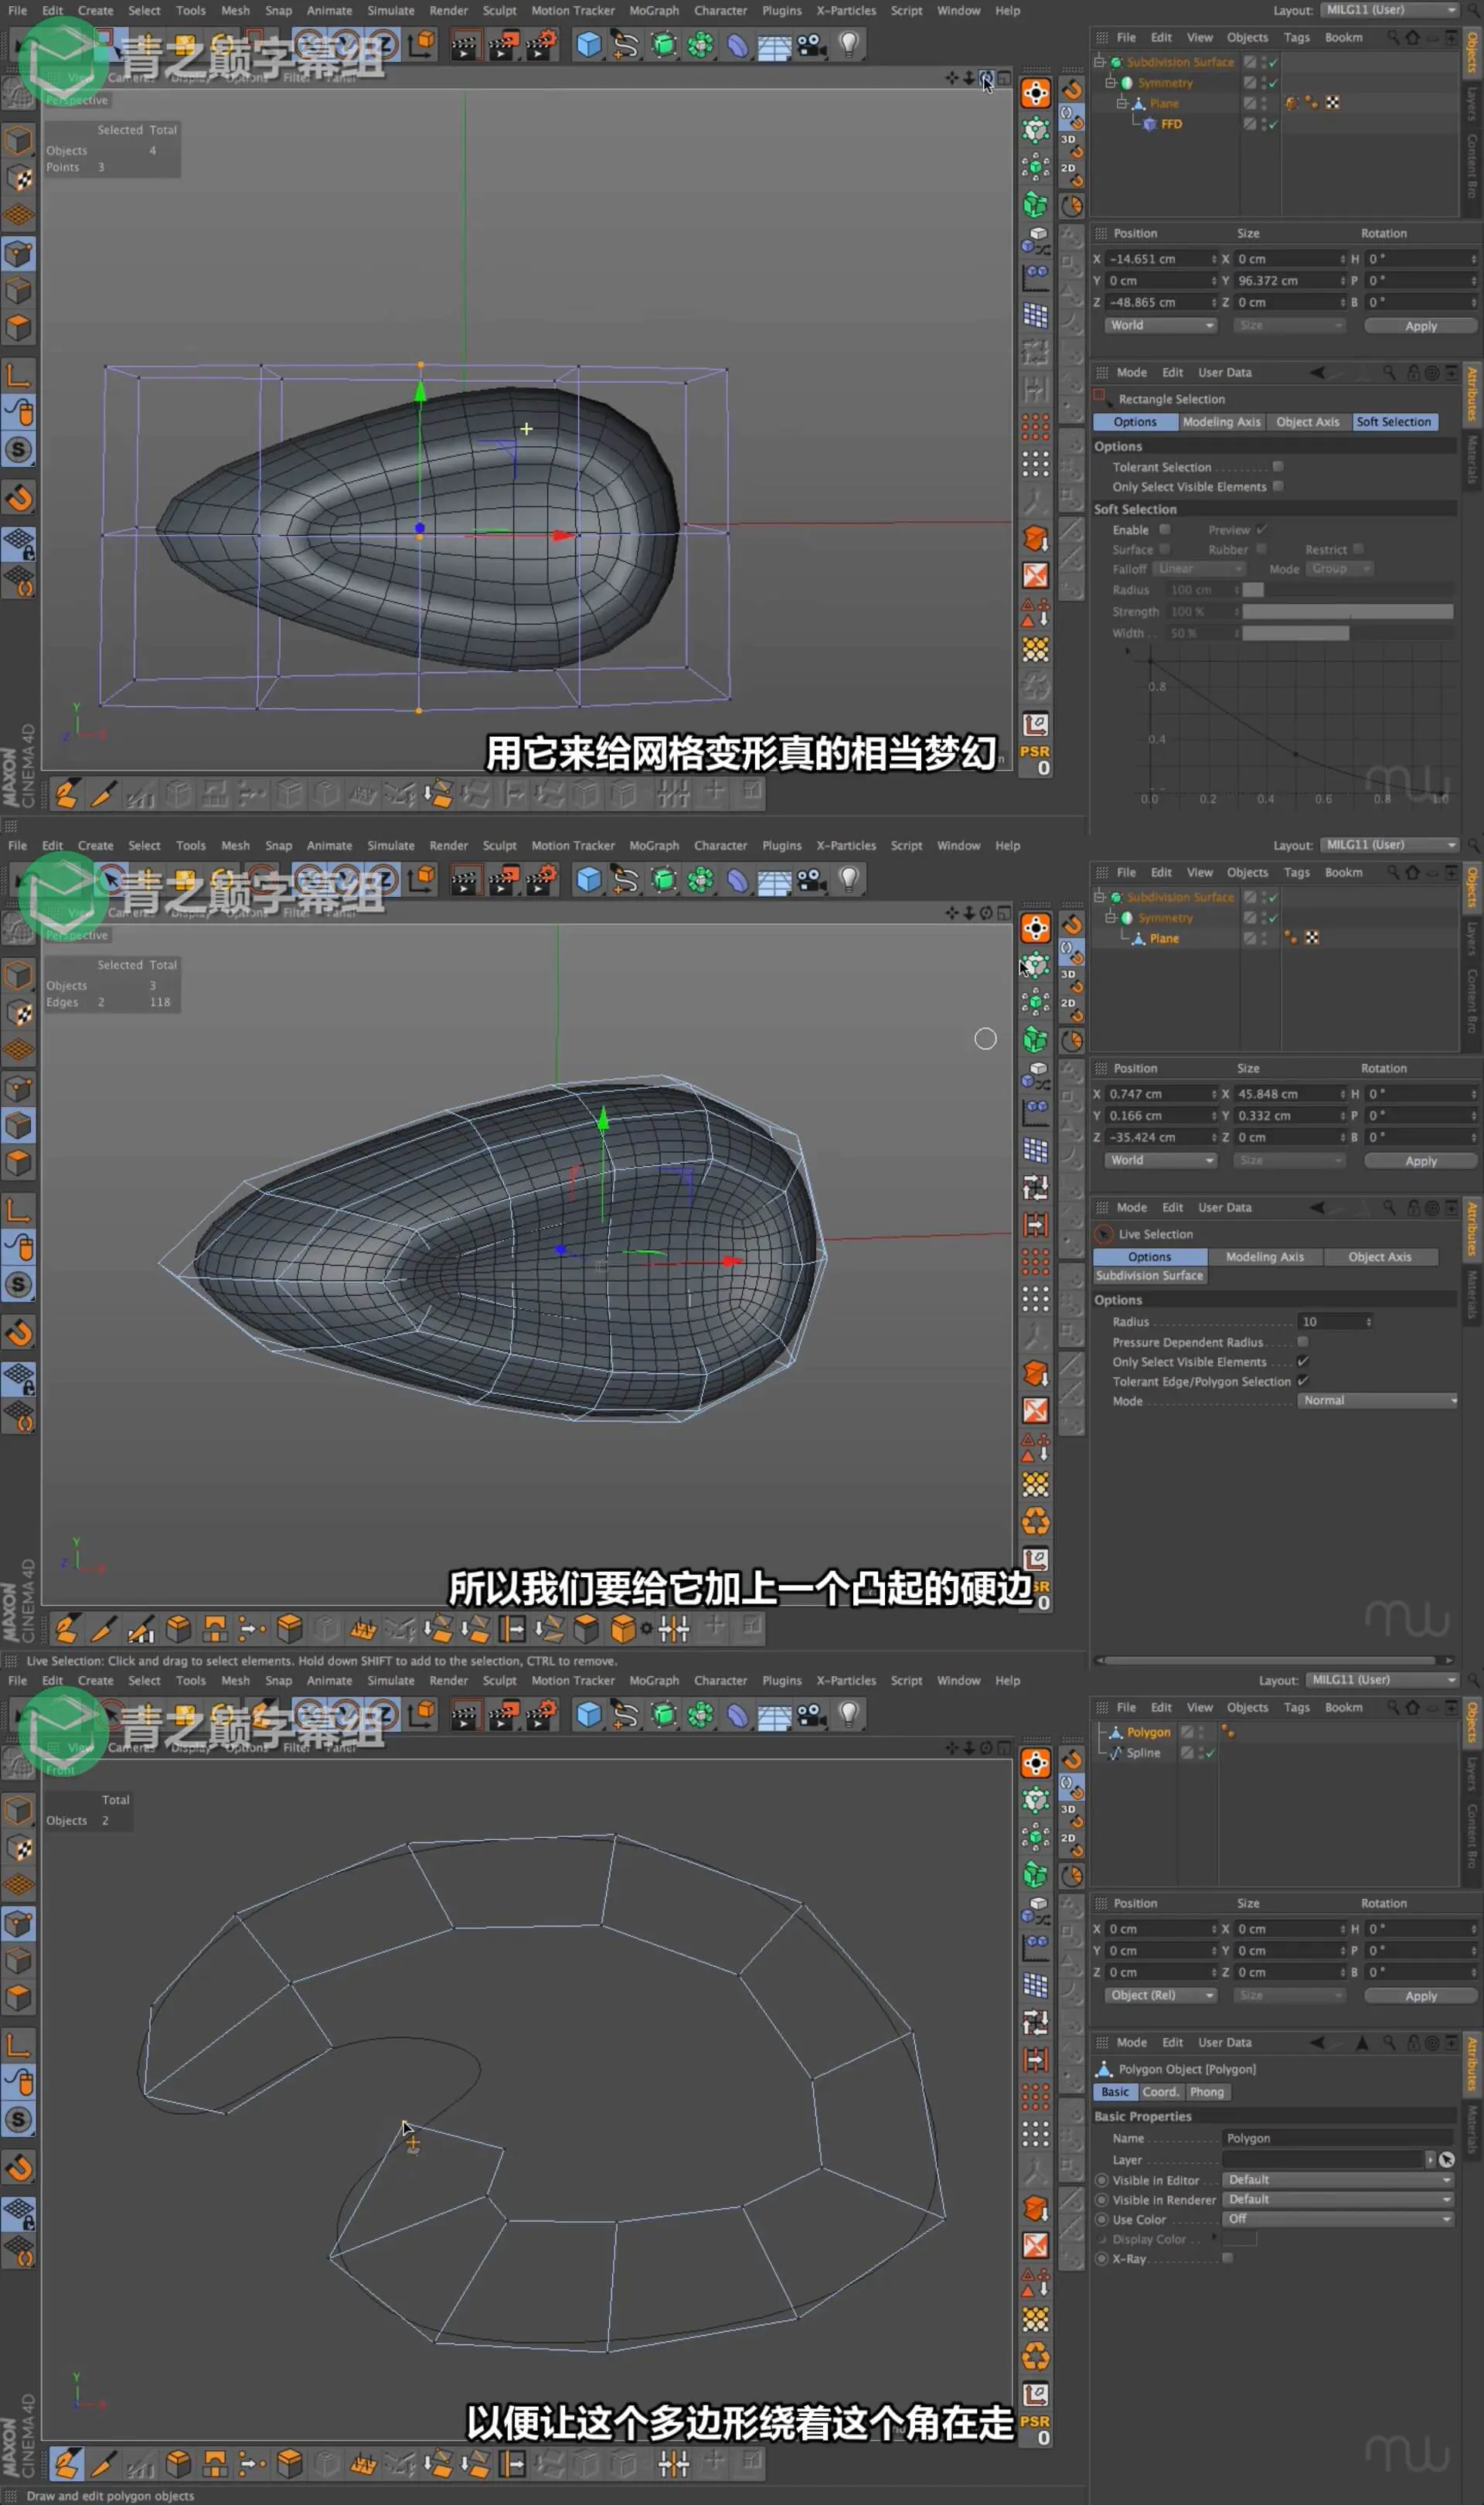This screenshot has width=1484, height=2505.
Task: Click Render to Picture Viewer icon in the Polygon Object window
Action: click(503, 1714)
